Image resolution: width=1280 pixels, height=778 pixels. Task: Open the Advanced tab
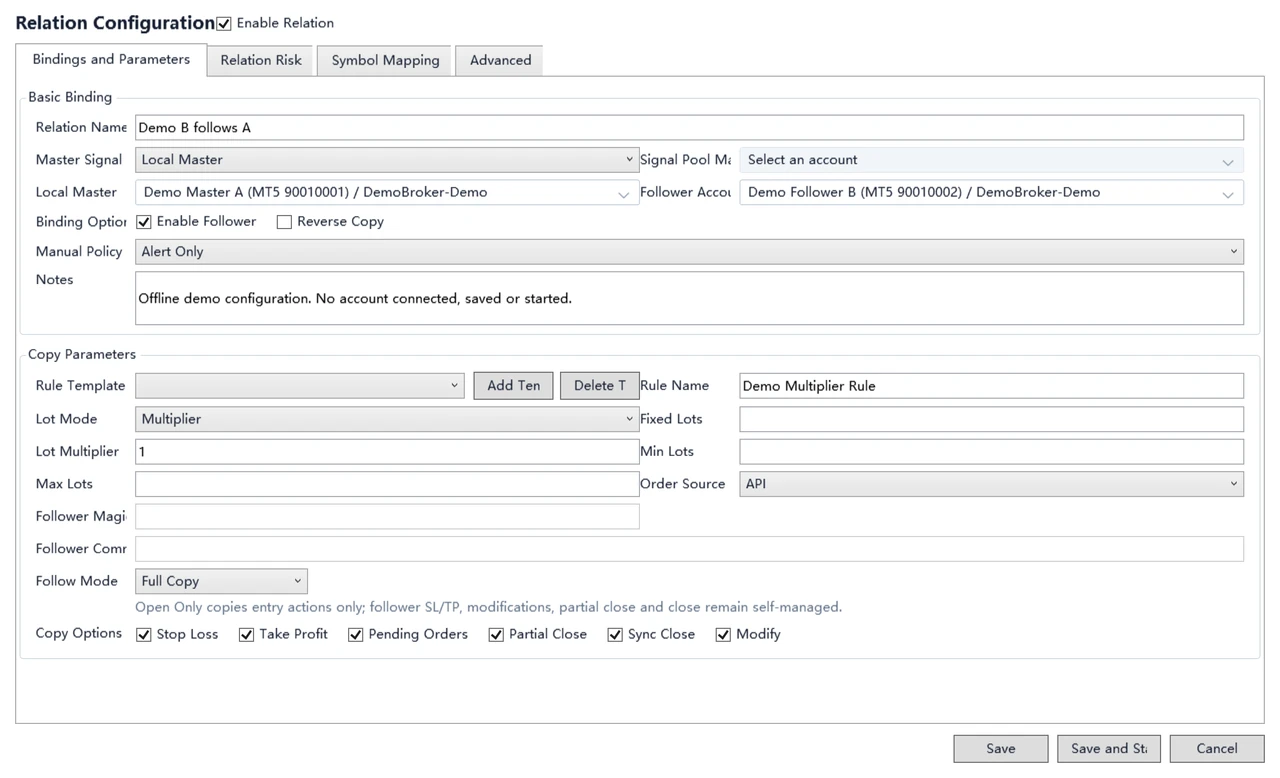tap(500, 60)
